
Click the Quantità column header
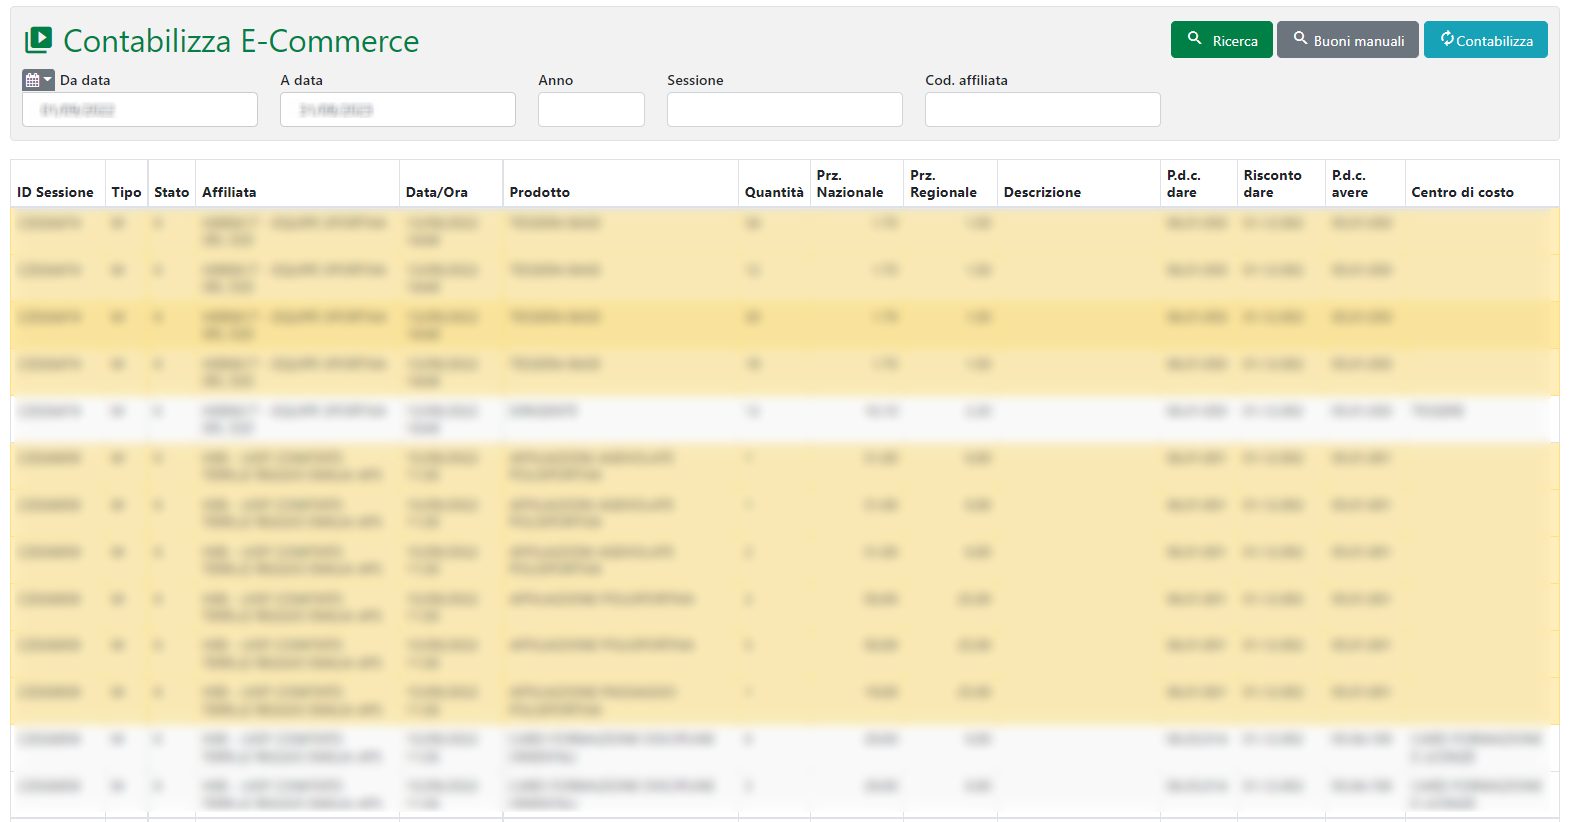coord(774,192)
